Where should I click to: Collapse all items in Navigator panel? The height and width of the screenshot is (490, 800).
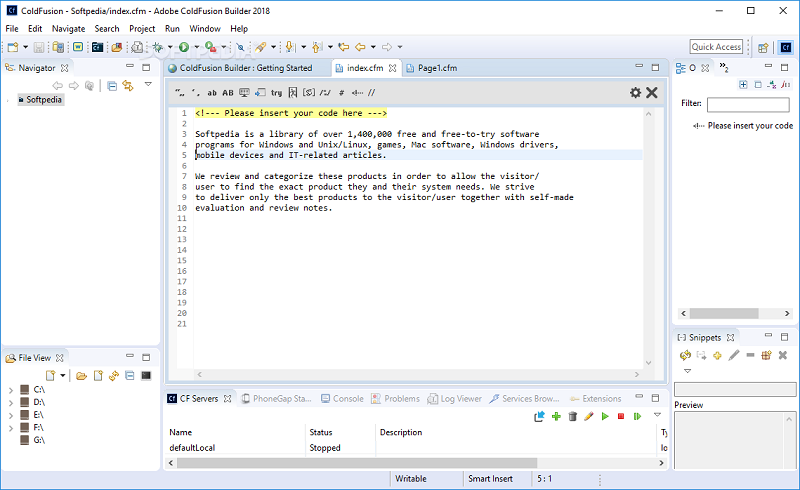112,86
